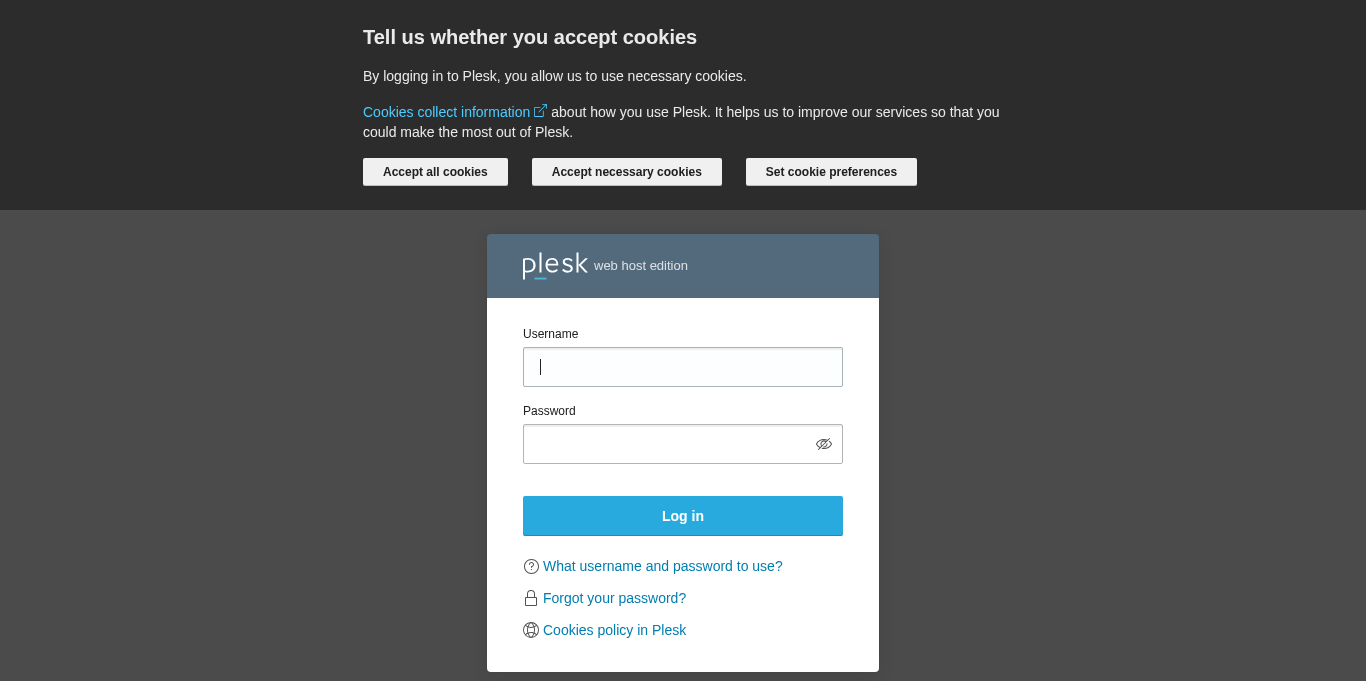Click the Username field label
Image resolution: width=1366 pixels, height=681 pixels.
(551, 334)
